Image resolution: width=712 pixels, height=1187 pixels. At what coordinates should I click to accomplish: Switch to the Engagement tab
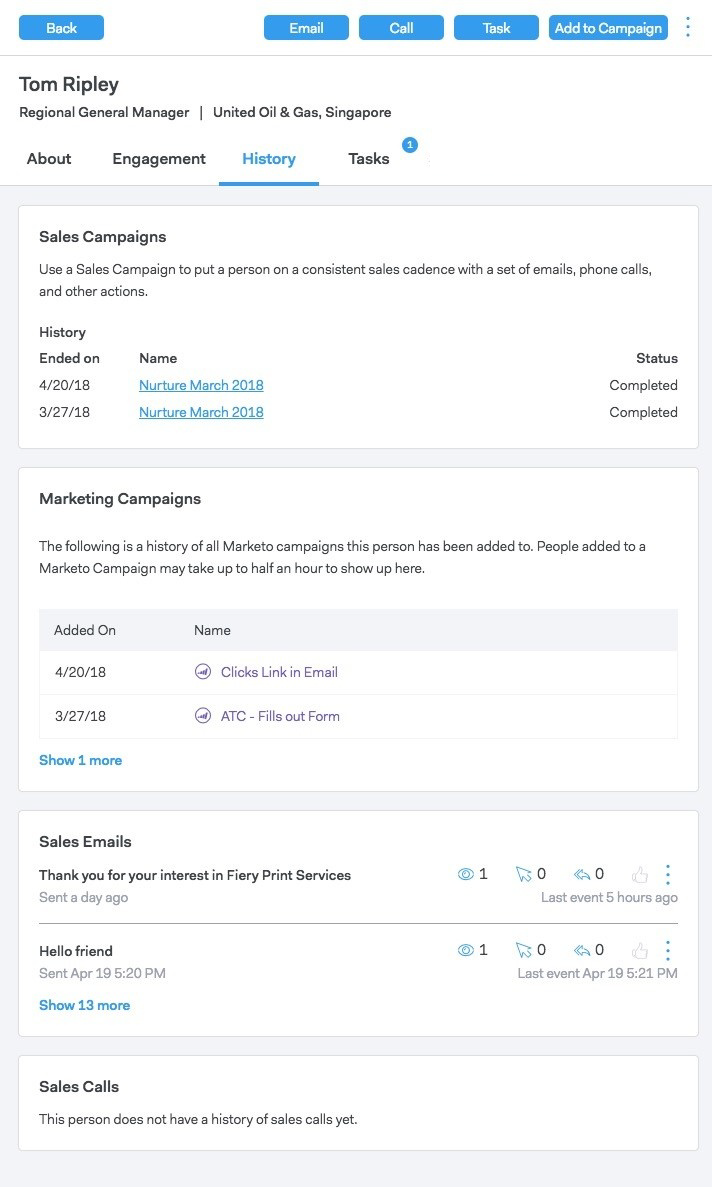159,158
